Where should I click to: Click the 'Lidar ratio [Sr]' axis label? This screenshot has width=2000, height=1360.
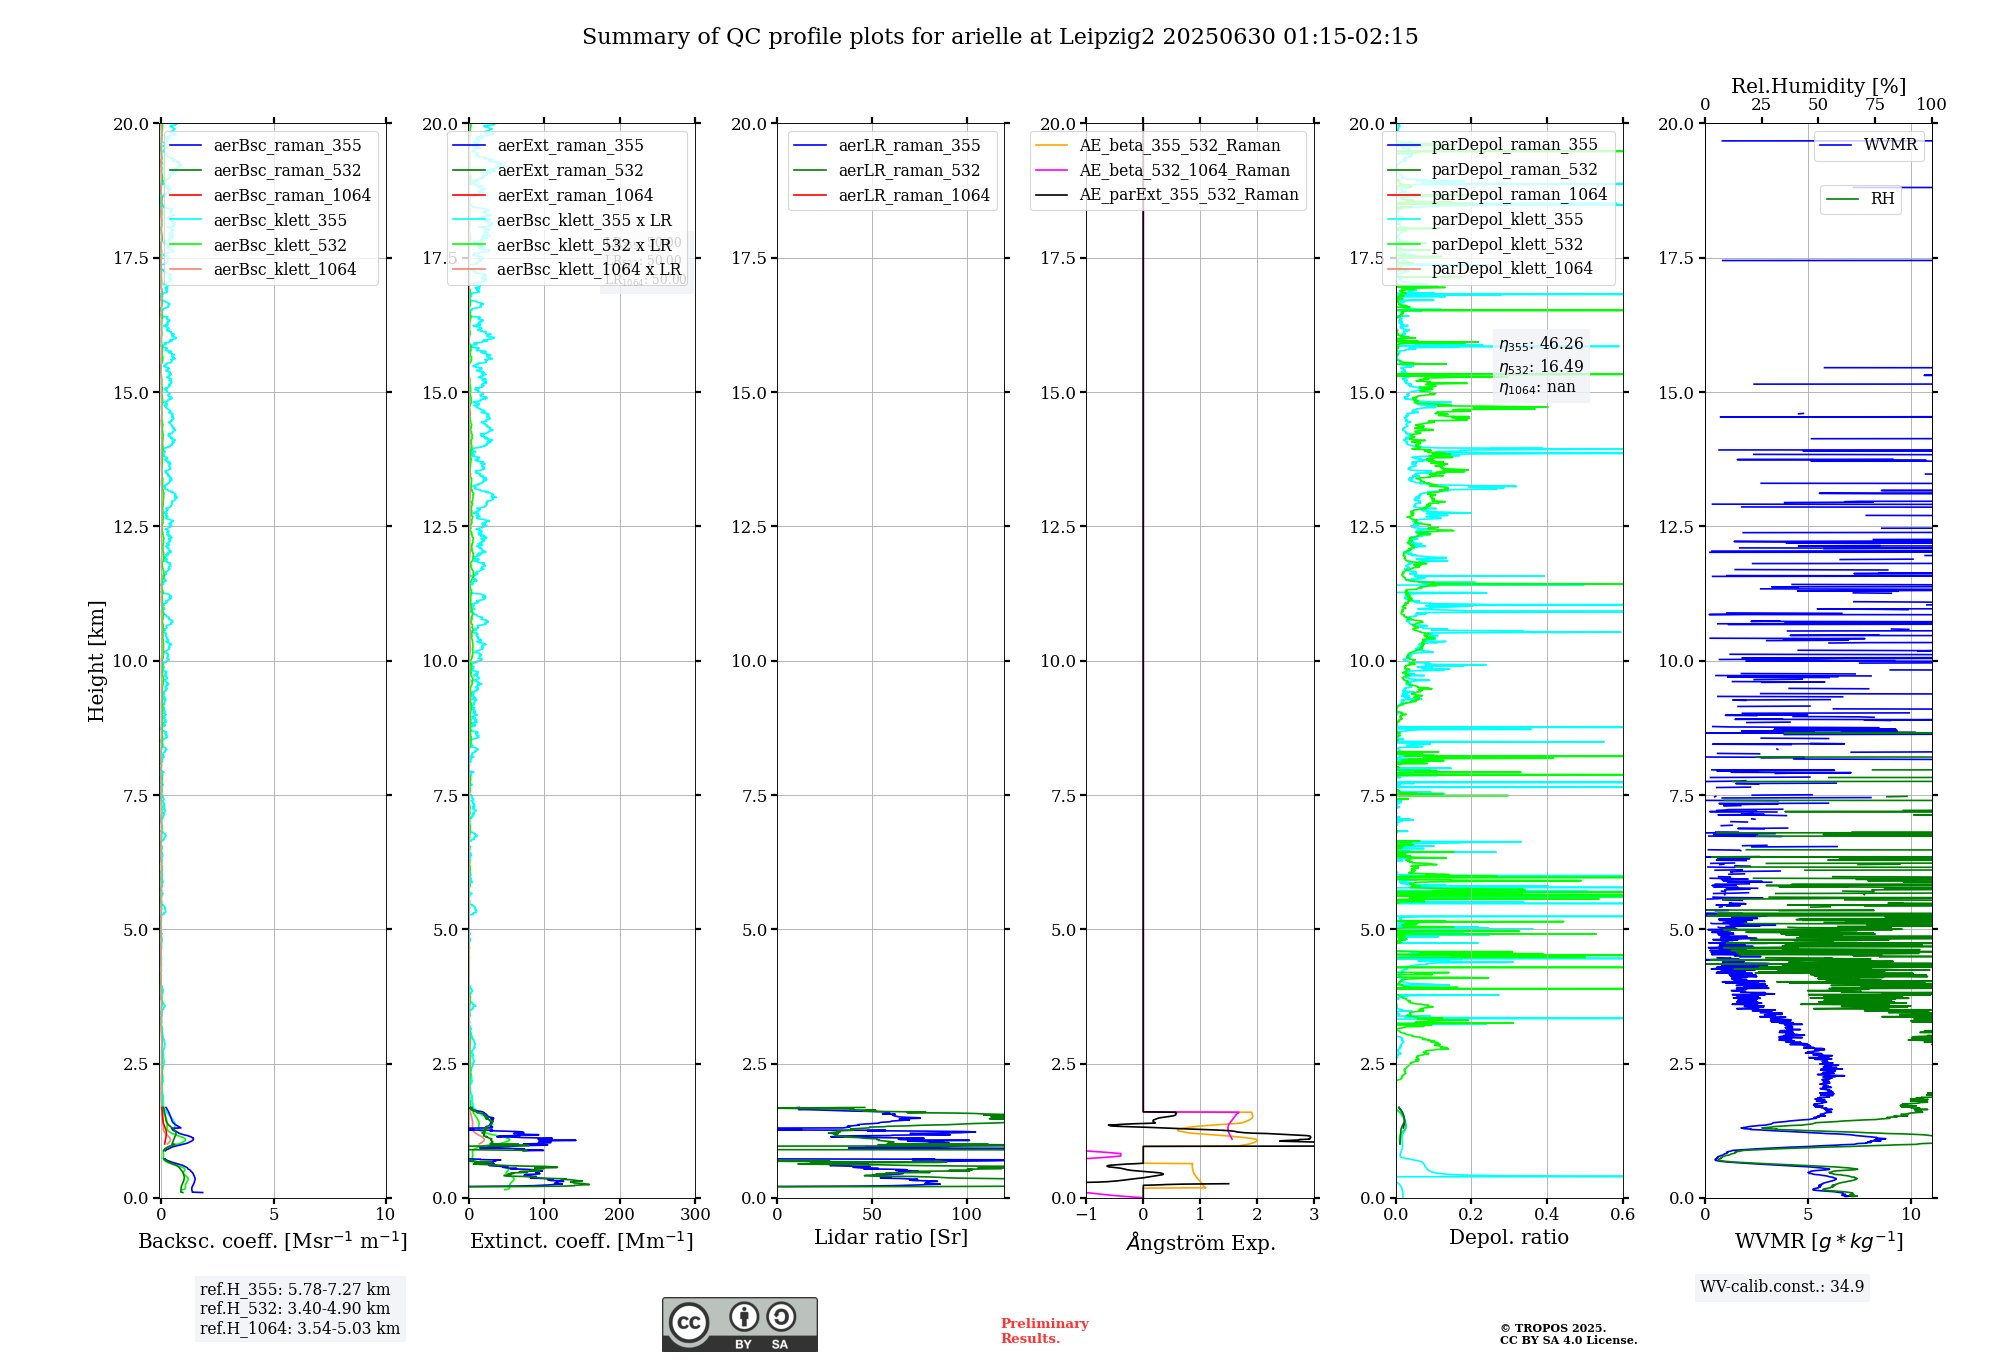(x=891, y=1238)
